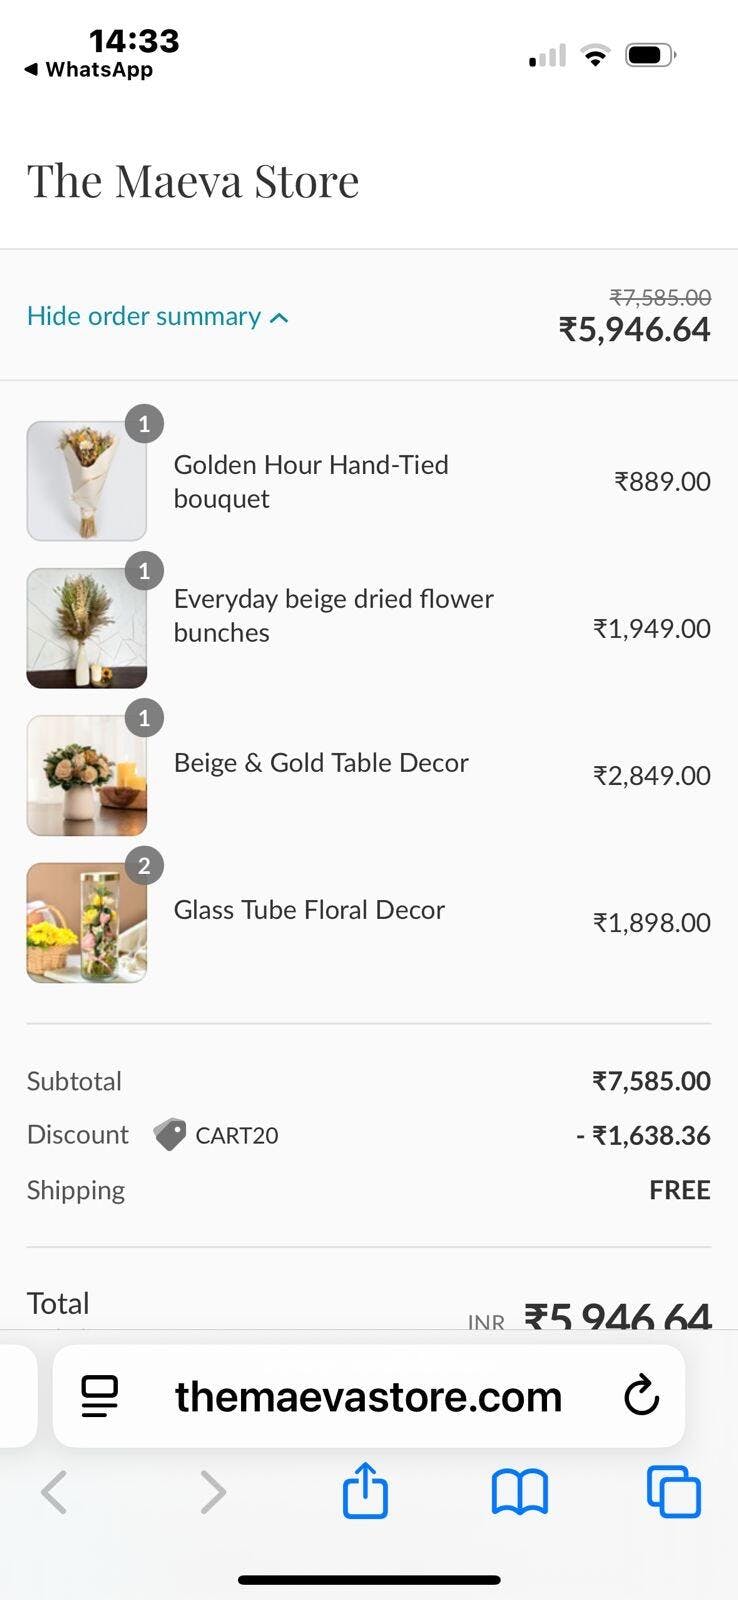Tap the battery status icon
This screenshot has height=1600, width=738.
click(650, 56)
